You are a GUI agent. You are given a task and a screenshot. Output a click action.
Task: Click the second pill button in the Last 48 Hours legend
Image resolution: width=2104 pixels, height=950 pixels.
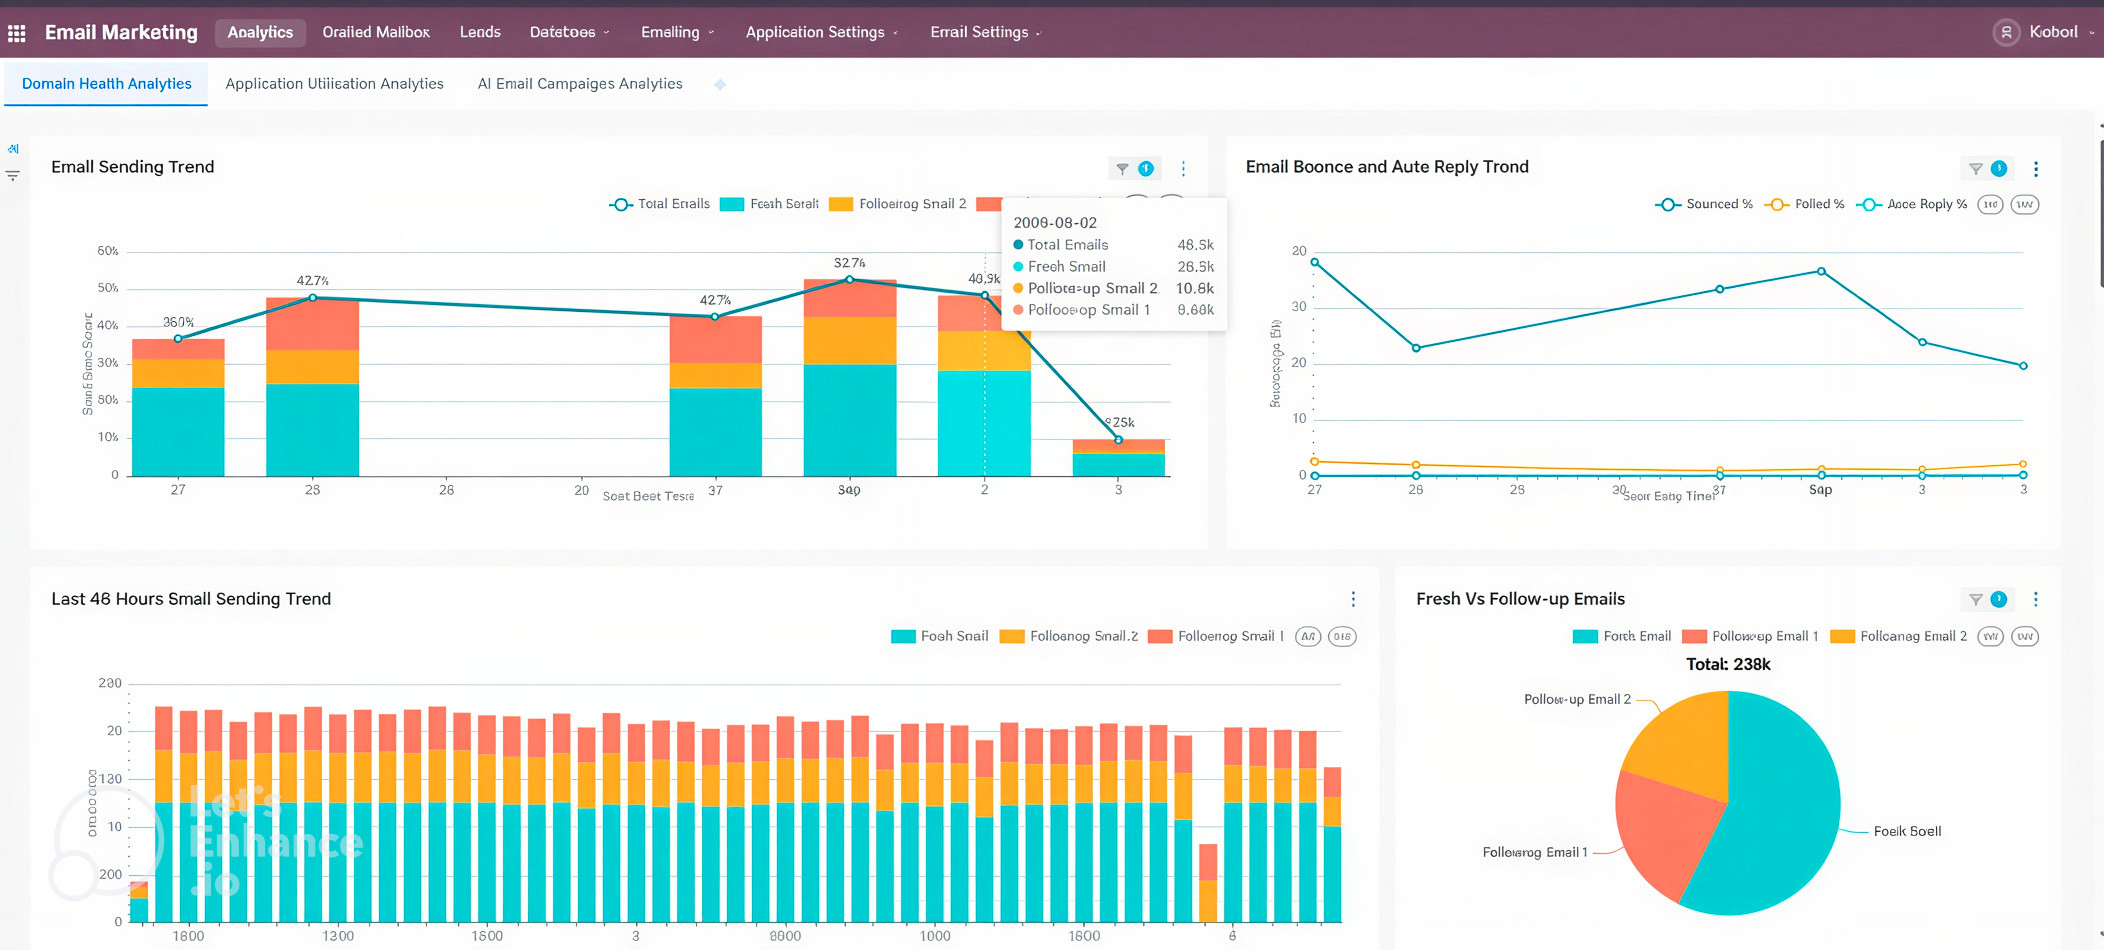(x=1342, y=637)
